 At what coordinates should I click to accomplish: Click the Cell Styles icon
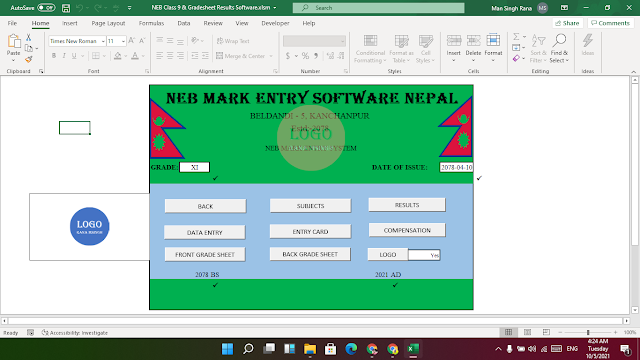click(426, 41)
